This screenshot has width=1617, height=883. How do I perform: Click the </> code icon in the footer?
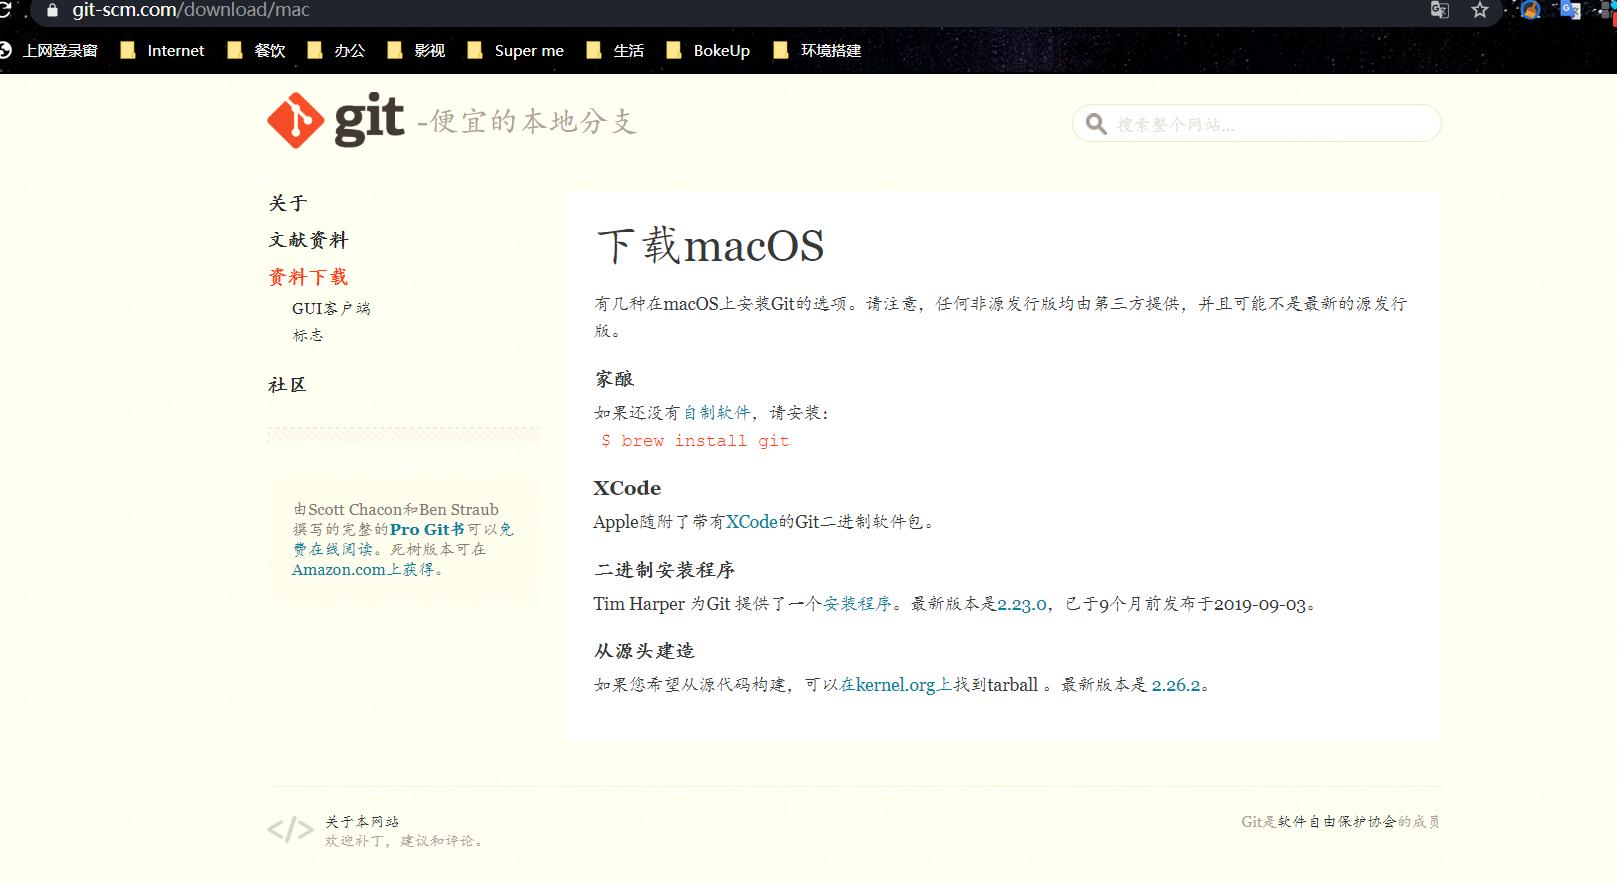(290, 830)
